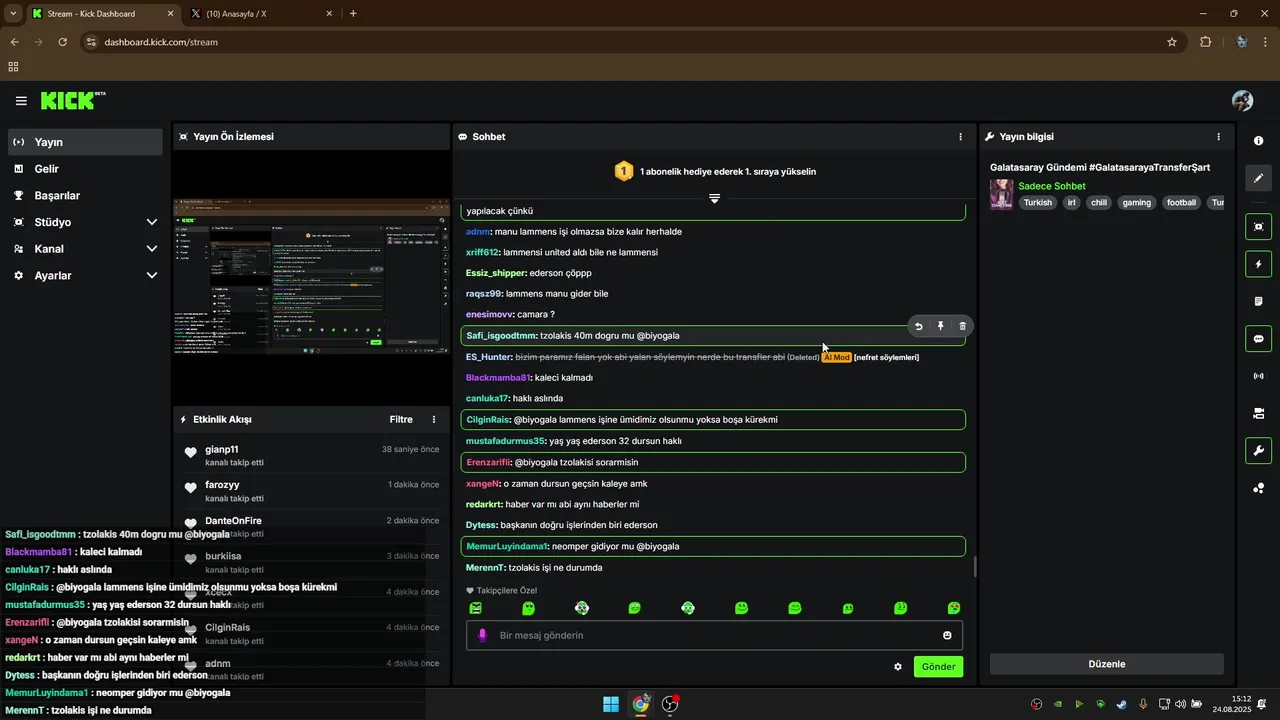This screenshot has width=1280, height=720.
Task: Click the purple microphone icon in the message box
Action: pyautogui.click(x=482, y=635)
